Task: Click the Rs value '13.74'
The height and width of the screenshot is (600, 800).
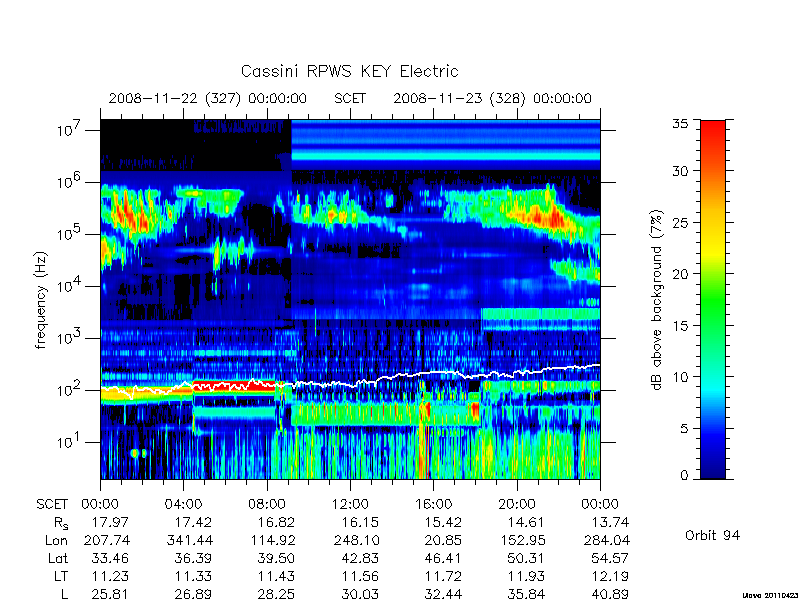Action: coord(610,522)
